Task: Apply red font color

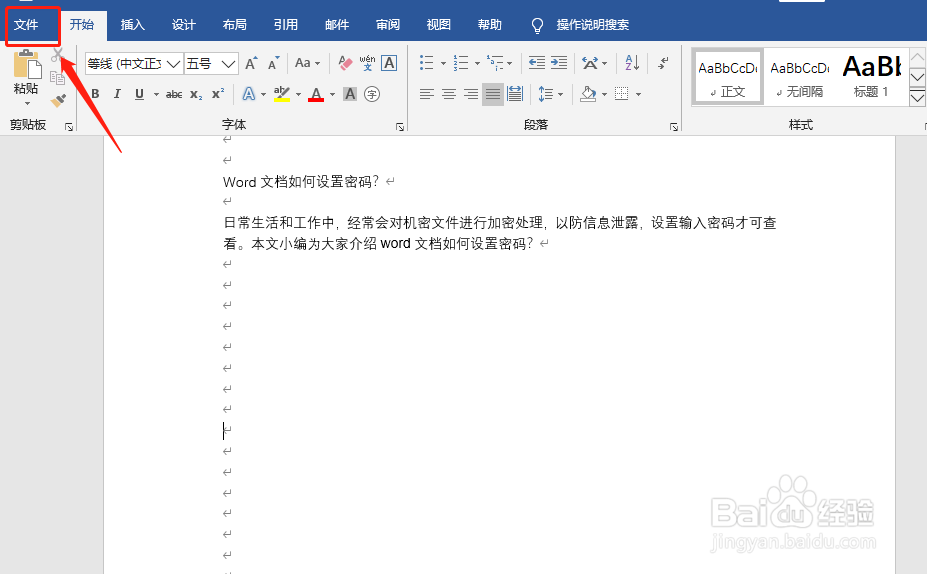Action: coord(316,94)
